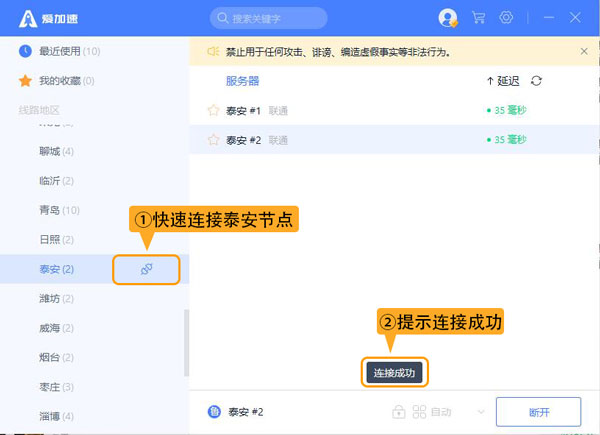Open the user account avatar
The image size is (600, 435).
tap(447, 18)
